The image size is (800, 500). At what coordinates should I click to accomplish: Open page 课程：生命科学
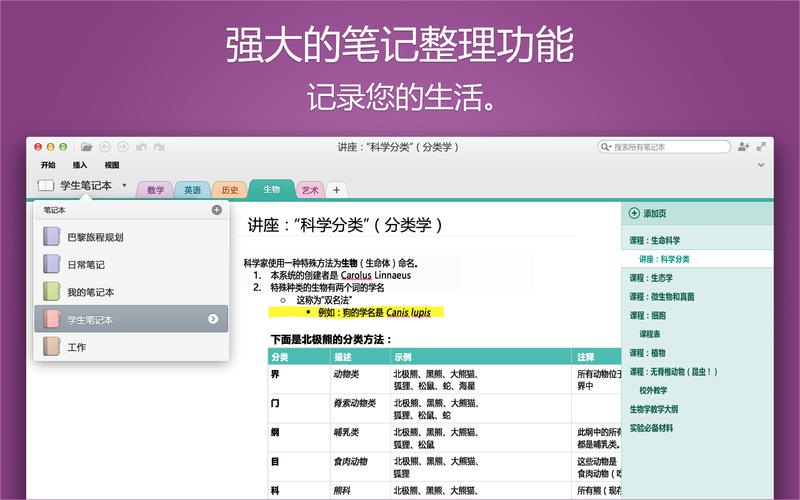point(697,240)
